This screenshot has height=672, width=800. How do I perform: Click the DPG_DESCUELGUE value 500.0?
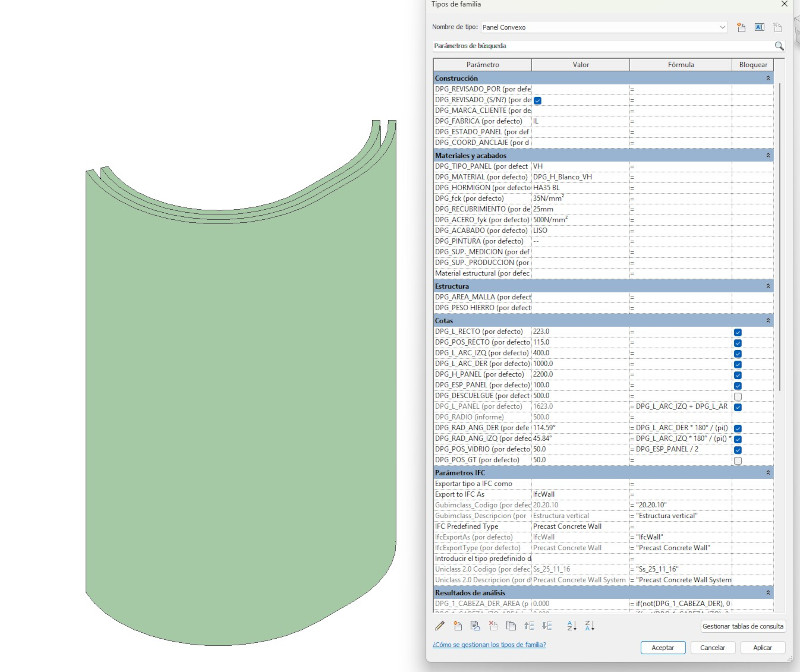(x=581, y=396)
